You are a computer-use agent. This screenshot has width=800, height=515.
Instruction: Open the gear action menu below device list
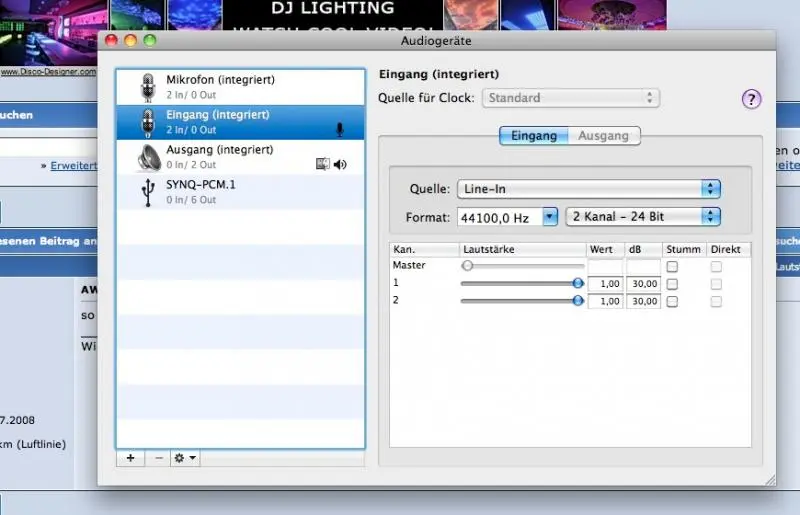[x=185, y=458]
